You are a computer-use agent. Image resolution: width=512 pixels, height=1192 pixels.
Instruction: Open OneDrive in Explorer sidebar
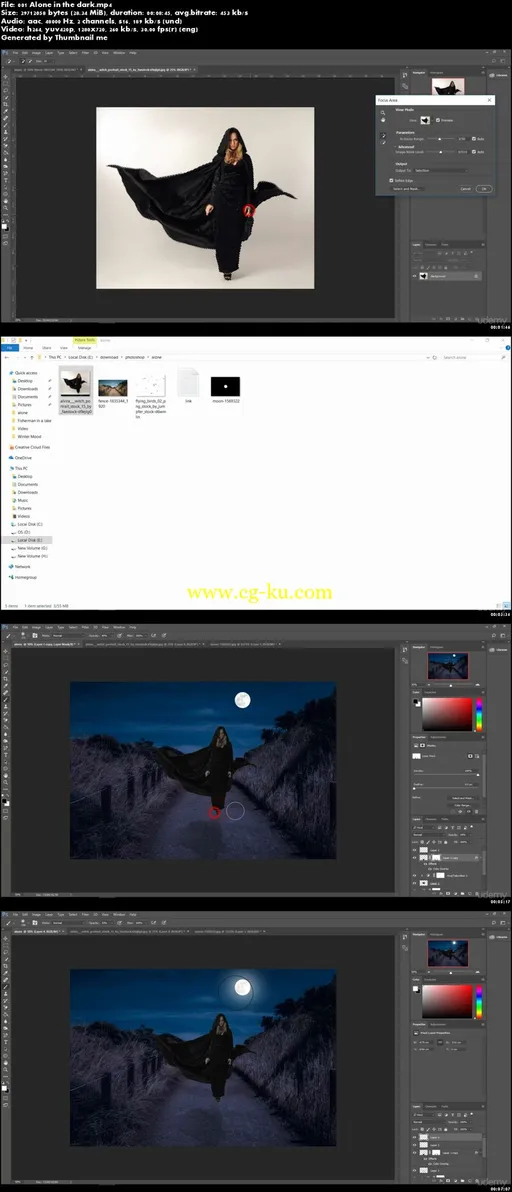click(22, 458)
